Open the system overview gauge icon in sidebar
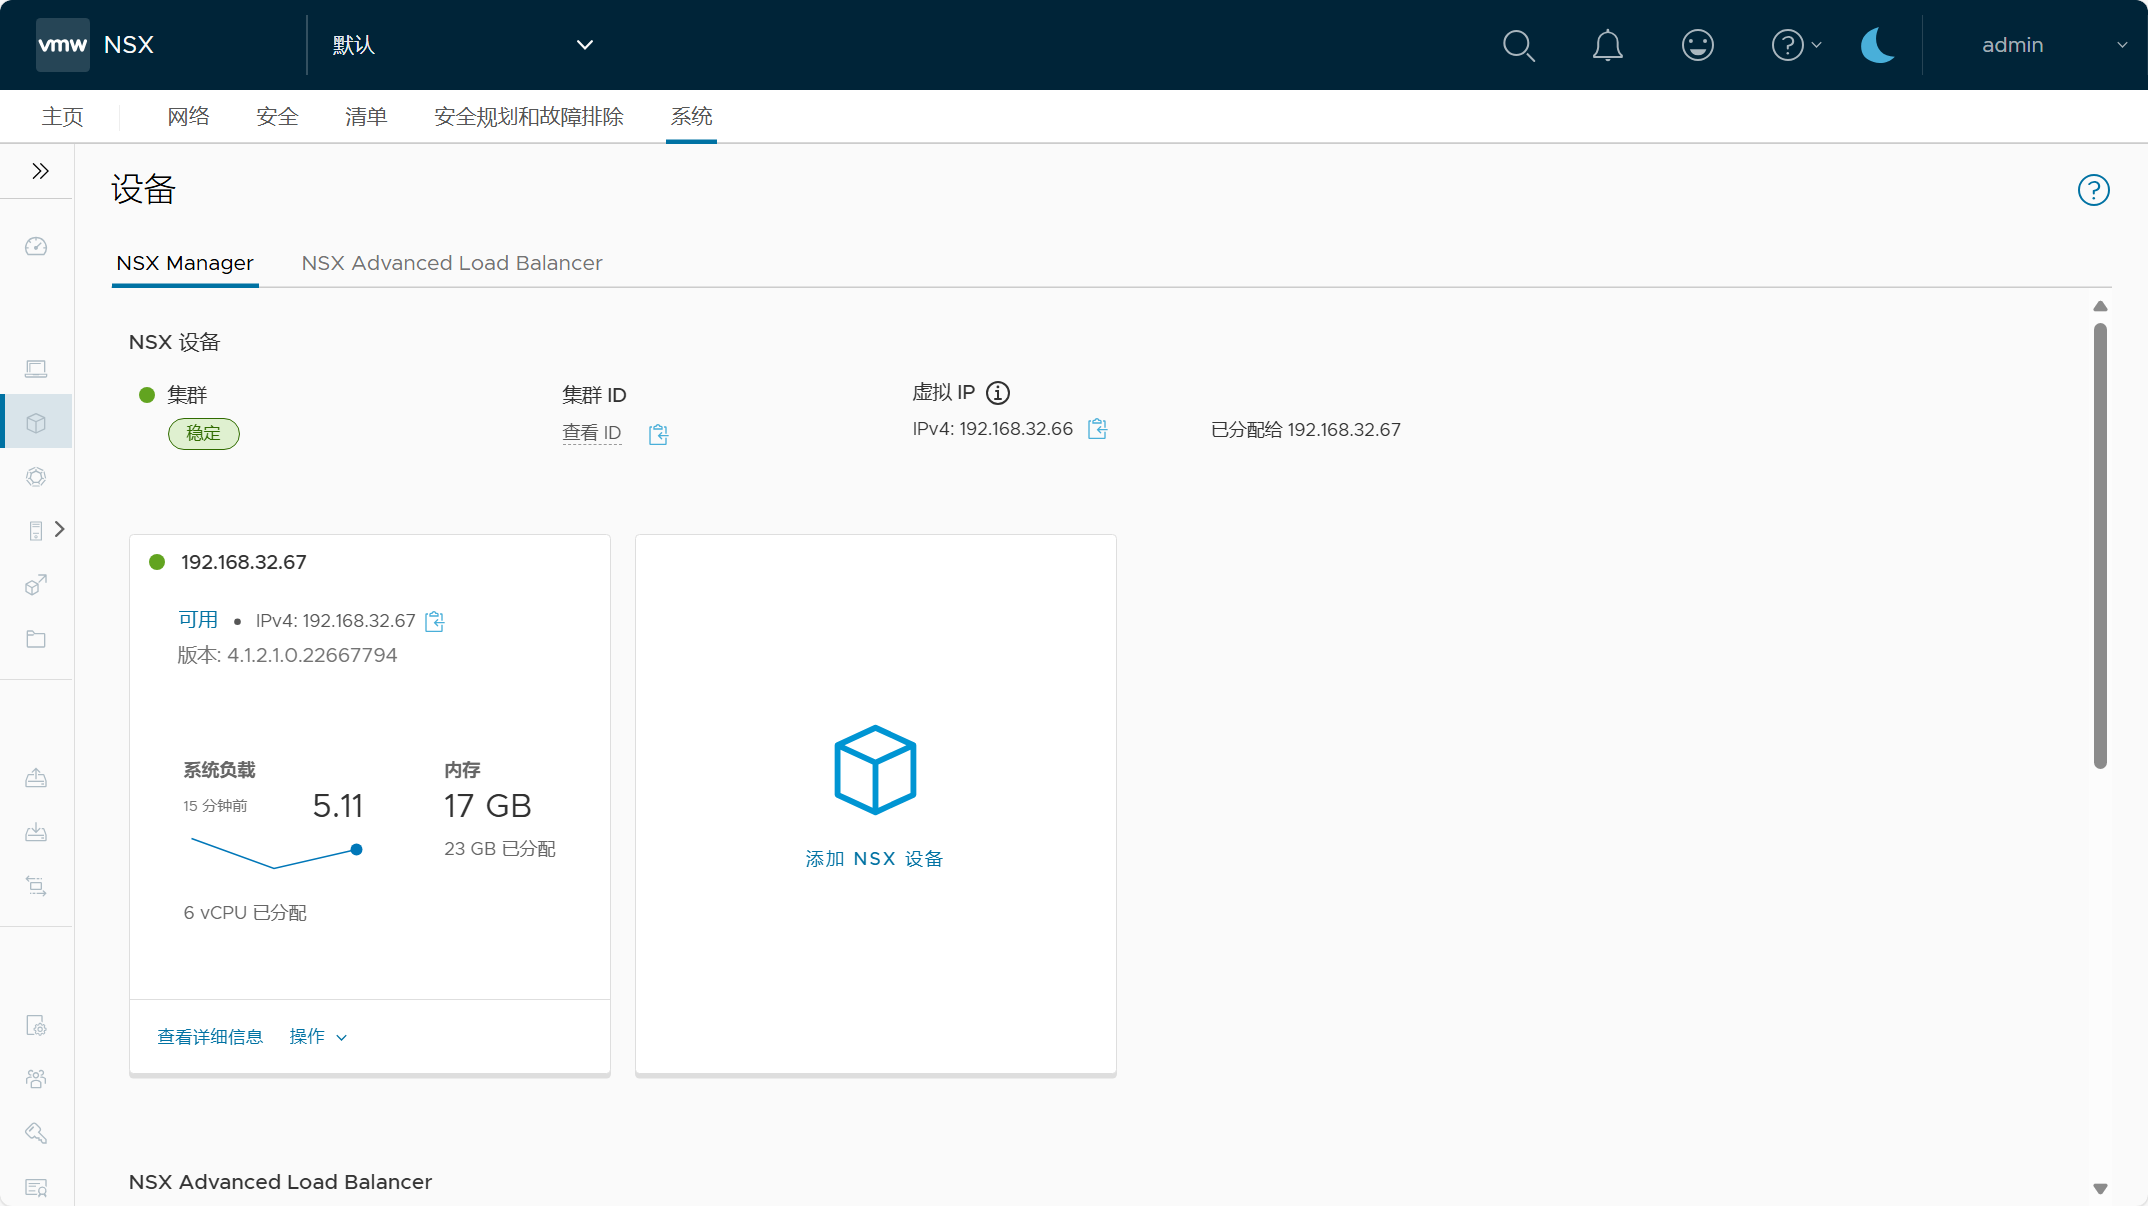Screen dimensions: 2148x1206 click(x=36, y=246)
